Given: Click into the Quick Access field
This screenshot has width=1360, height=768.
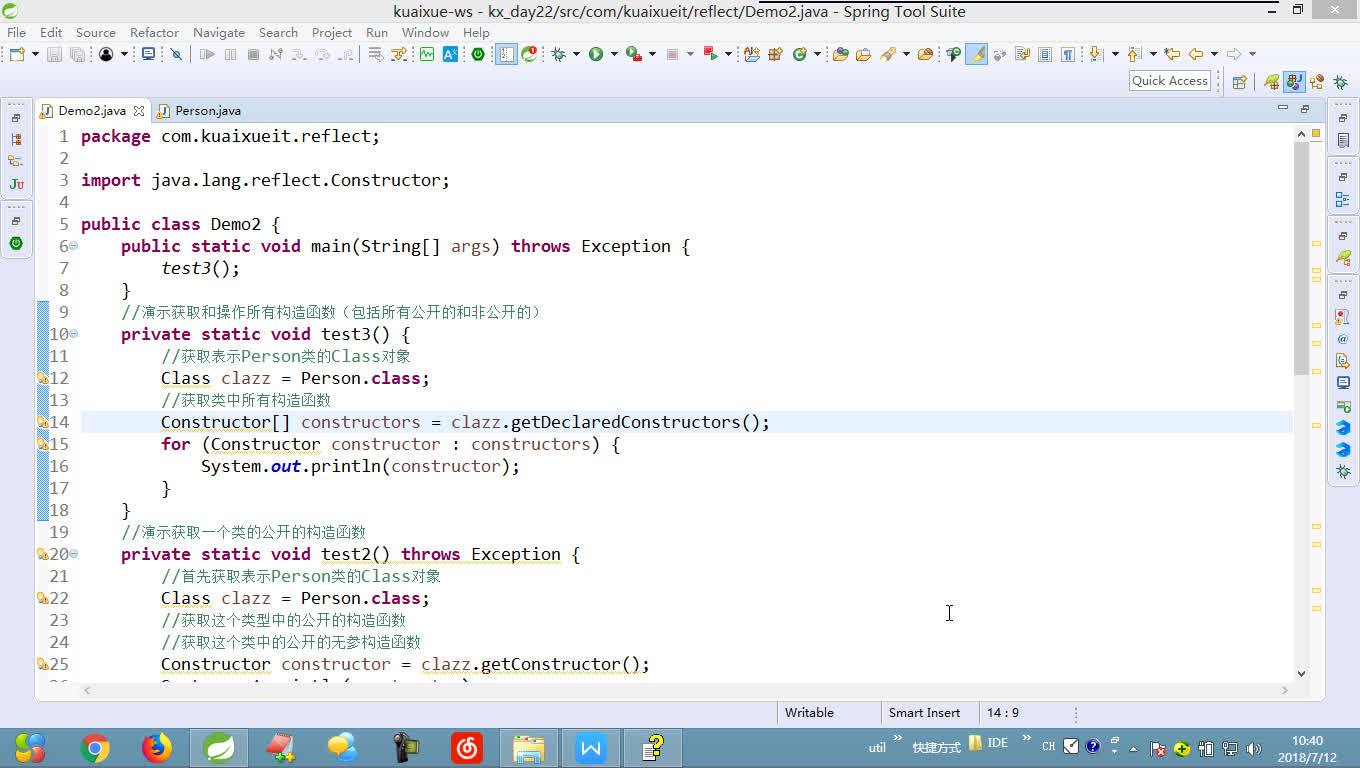Looking at the screenshot, I should click(x=1170, y=81).
